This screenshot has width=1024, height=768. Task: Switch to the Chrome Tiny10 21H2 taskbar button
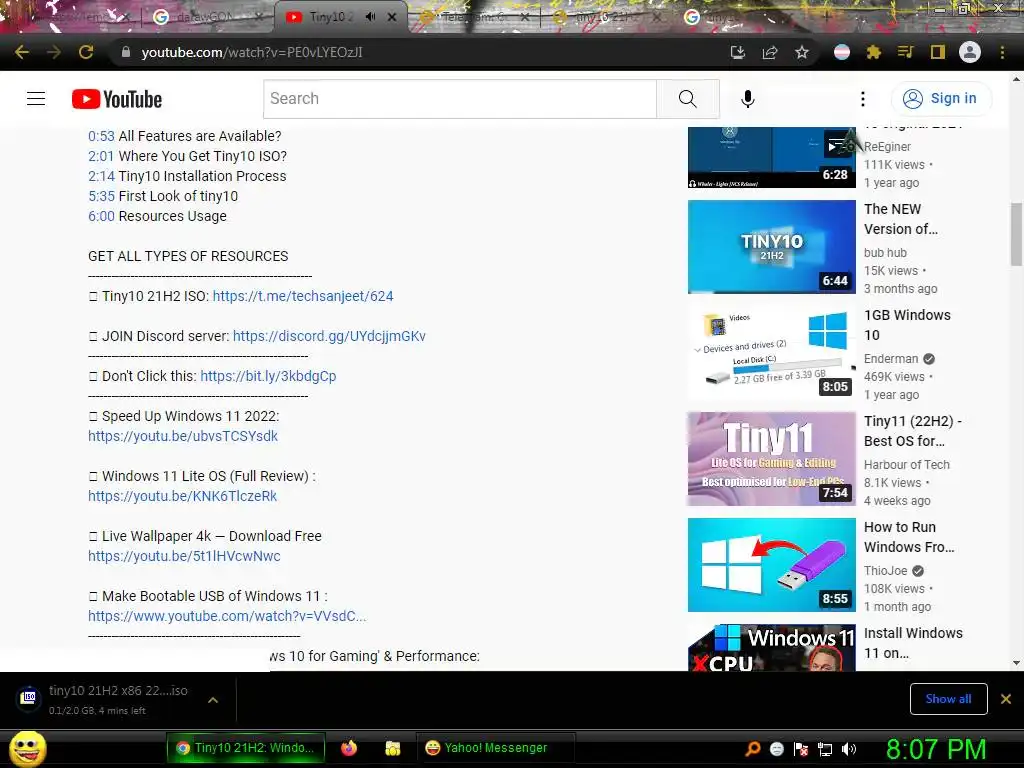click(x=246, y=748)
